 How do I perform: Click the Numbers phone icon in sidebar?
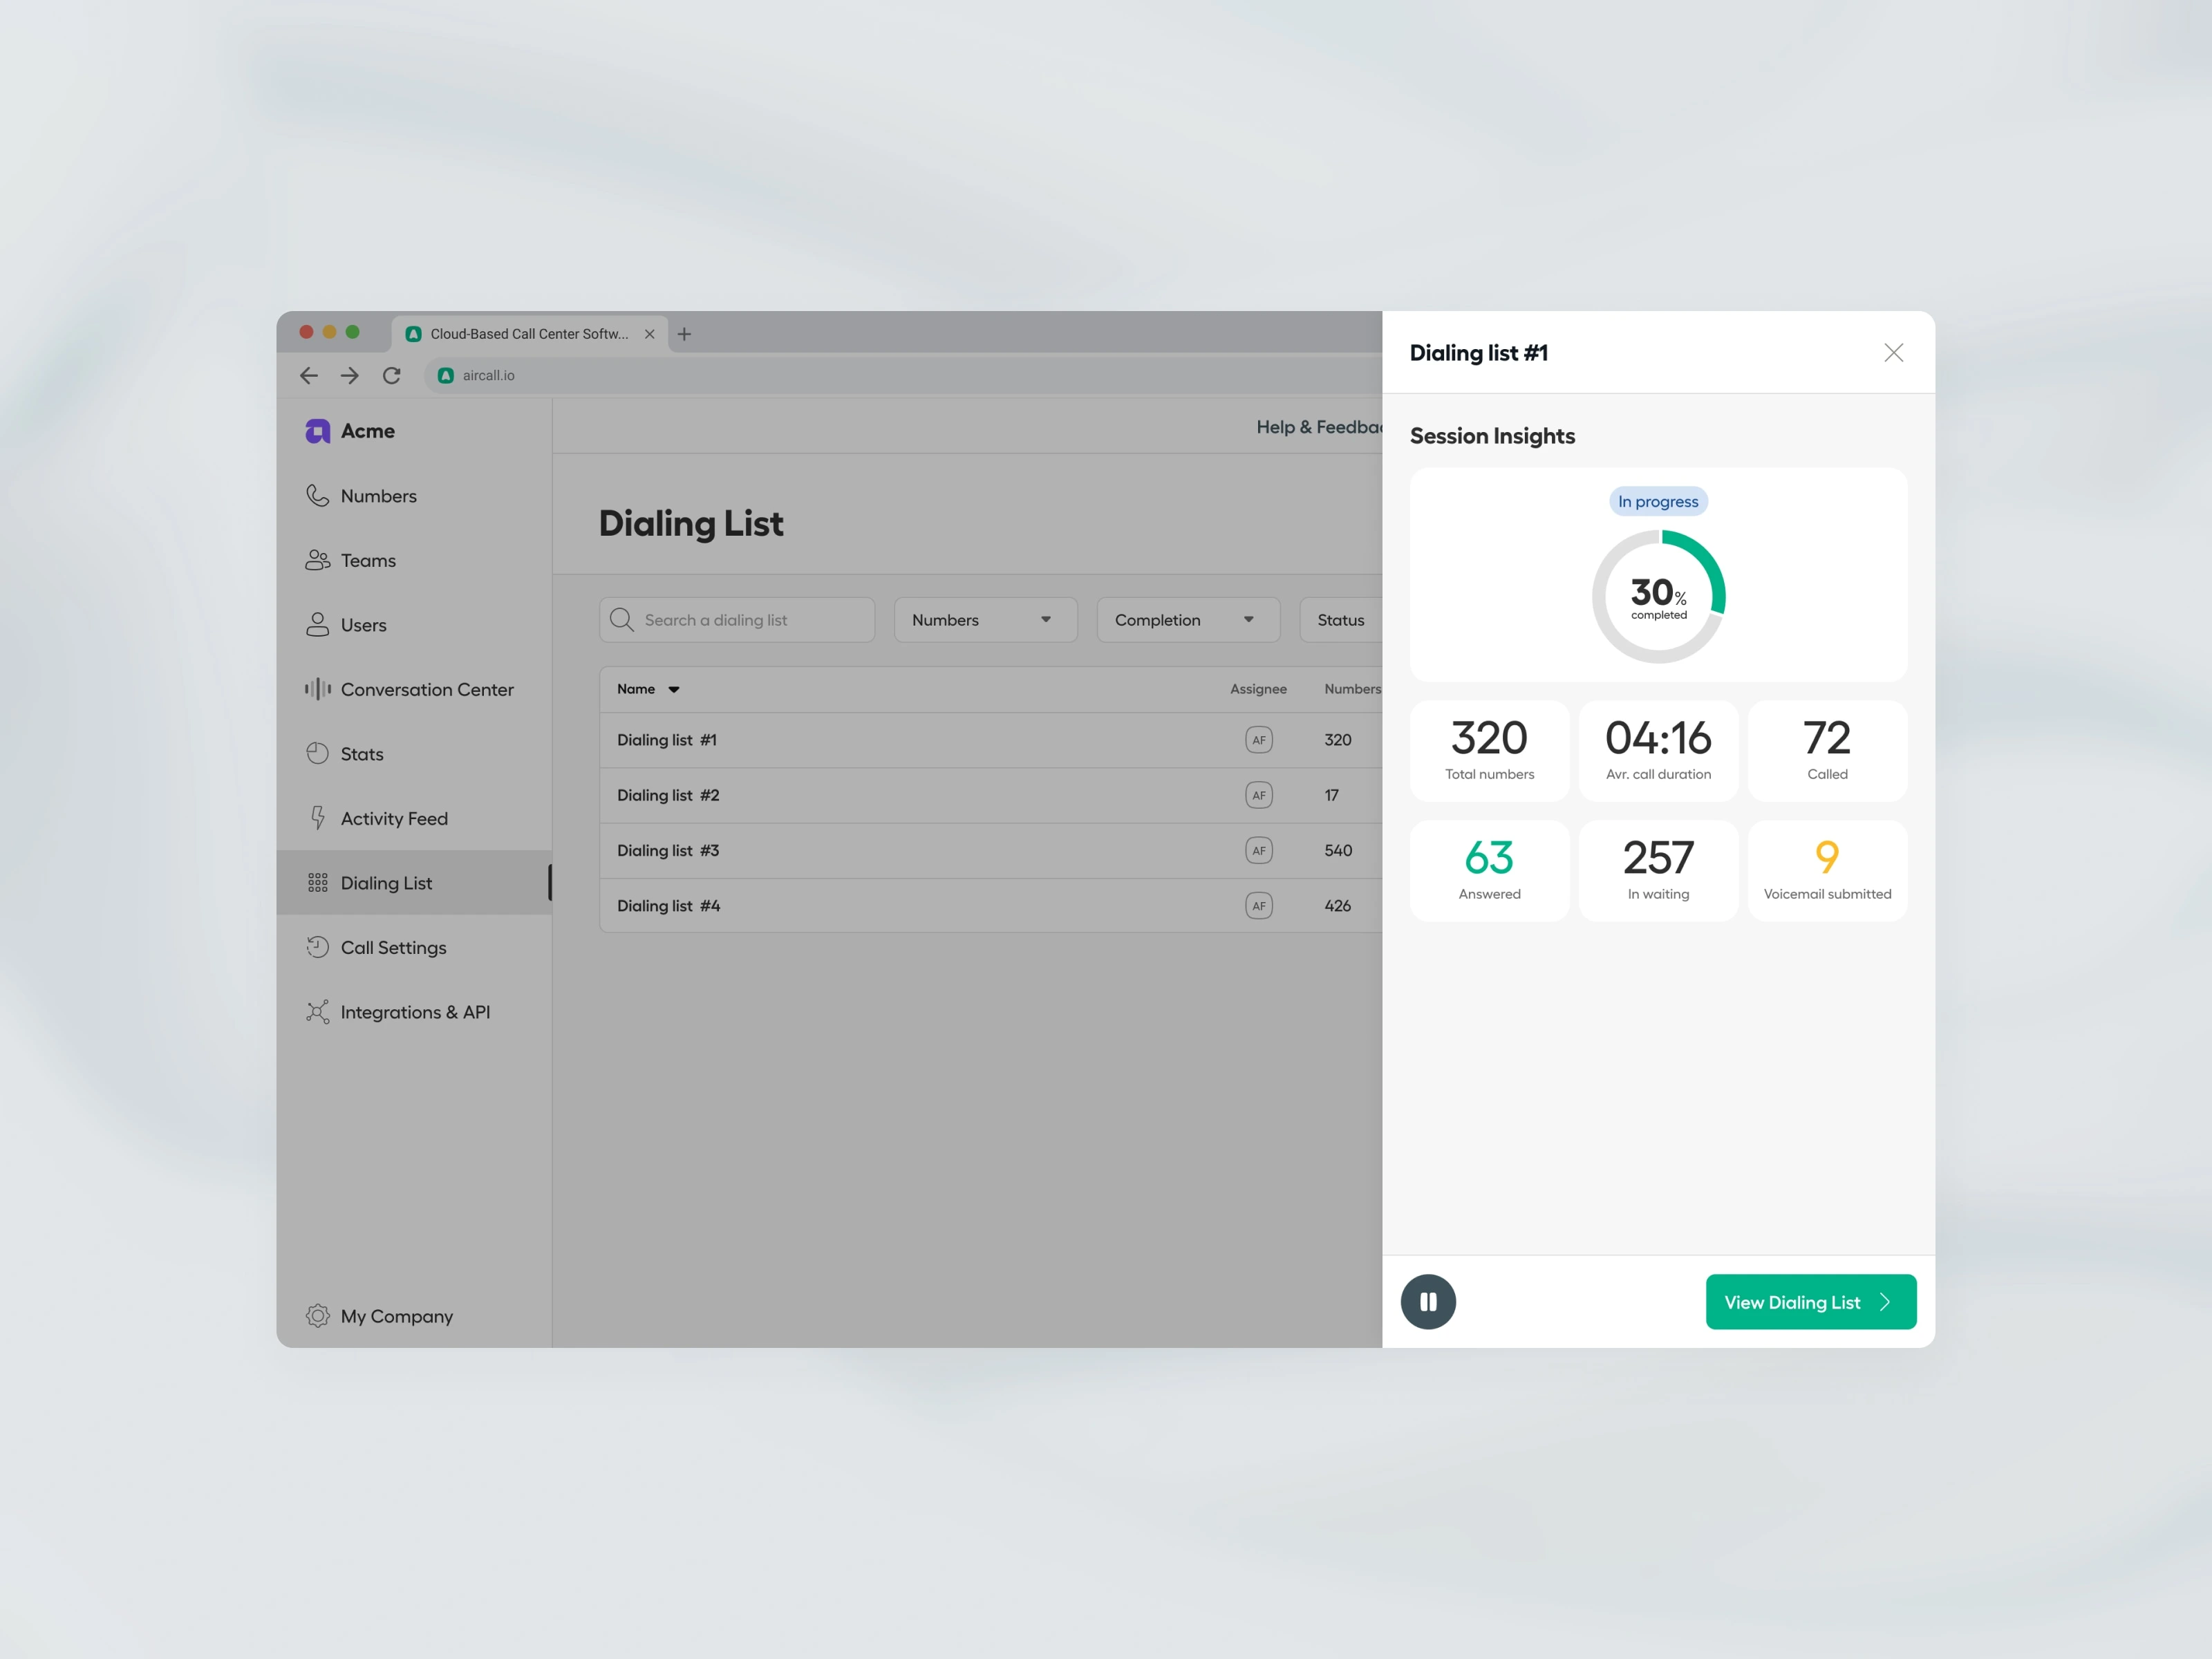317,496
